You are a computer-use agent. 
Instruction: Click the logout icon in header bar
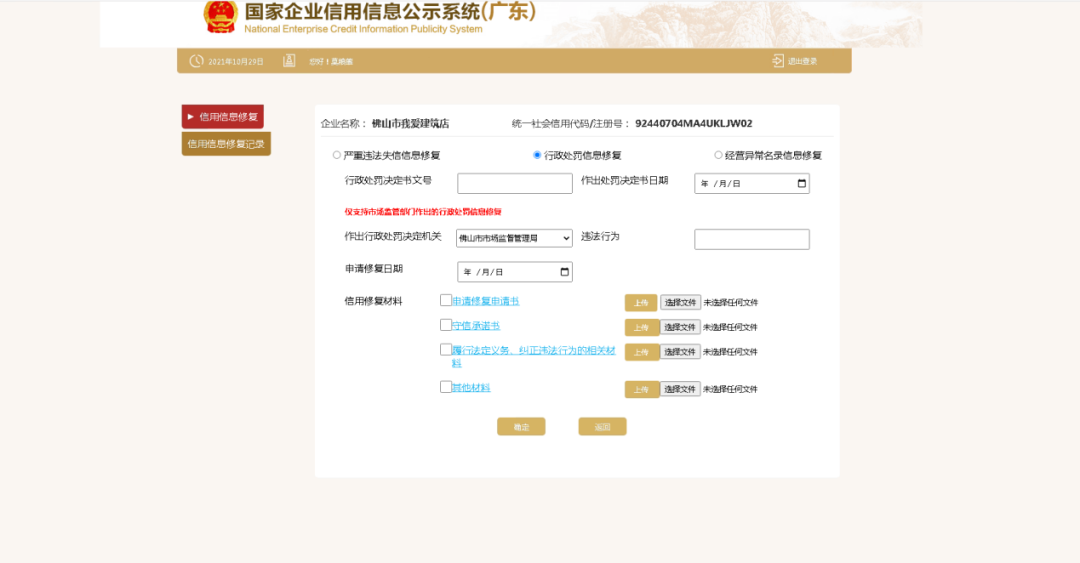(778, 61)
